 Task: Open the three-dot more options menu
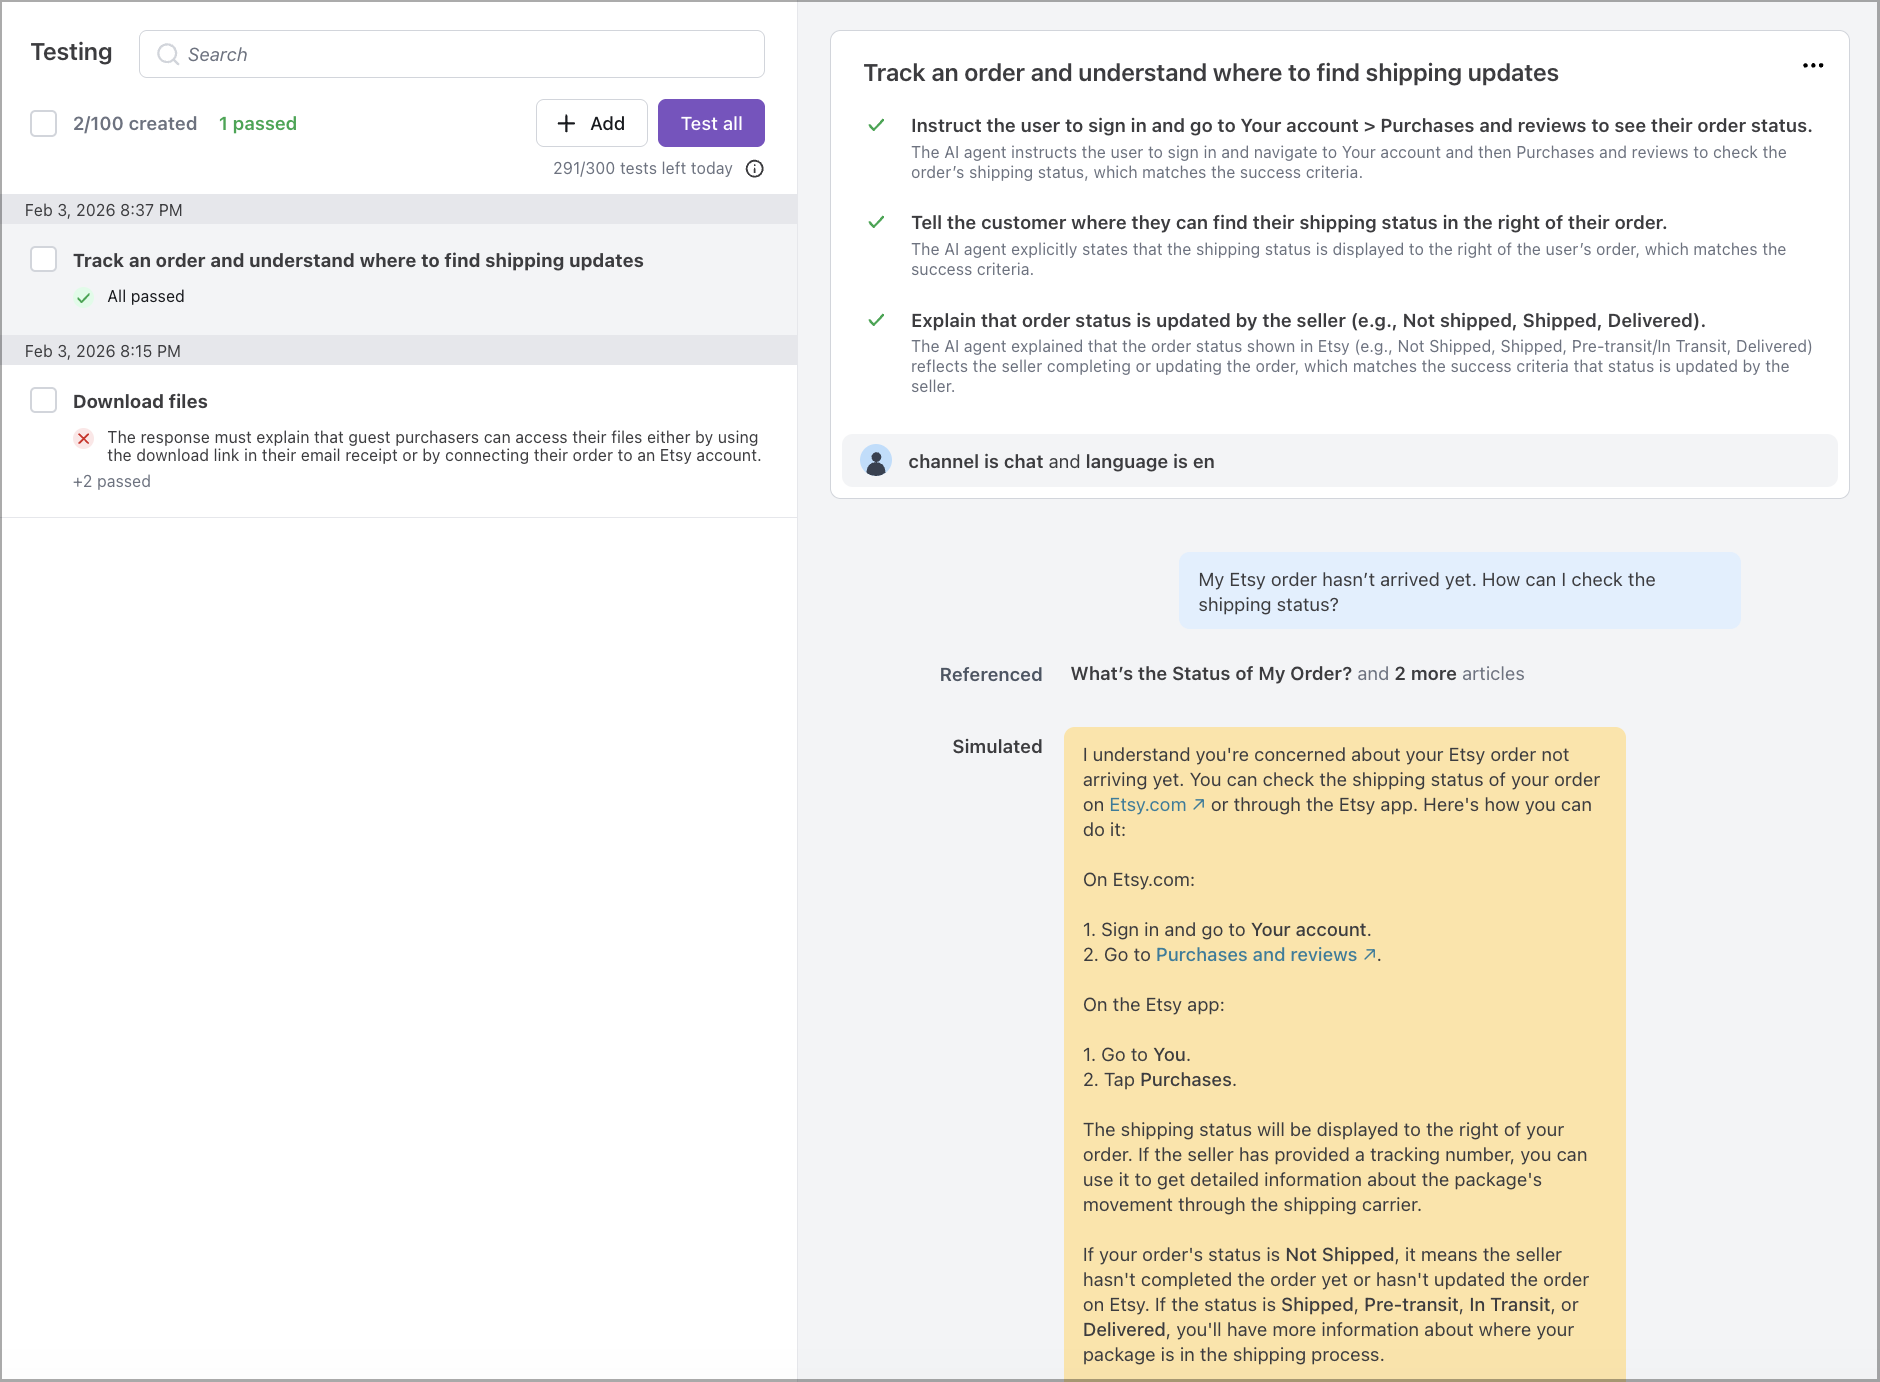pyautogui.click(x=1812, y=66)
